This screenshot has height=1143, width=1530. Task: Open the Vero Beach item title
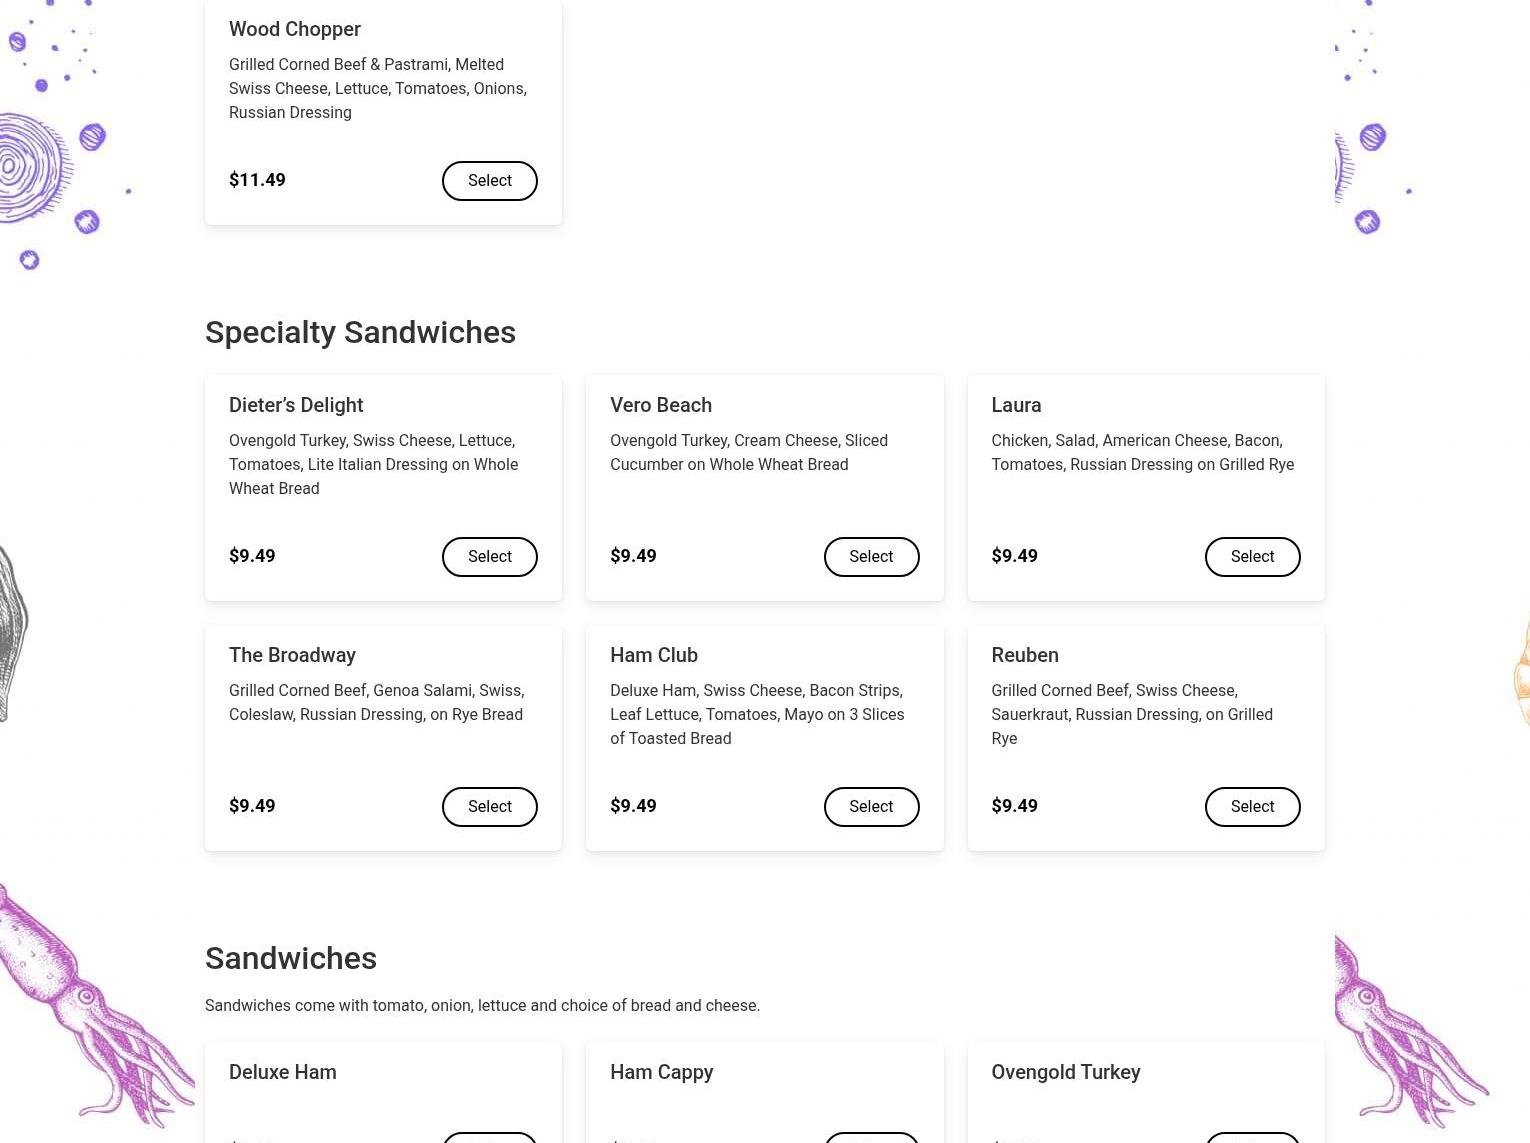[x=661, y=405]
